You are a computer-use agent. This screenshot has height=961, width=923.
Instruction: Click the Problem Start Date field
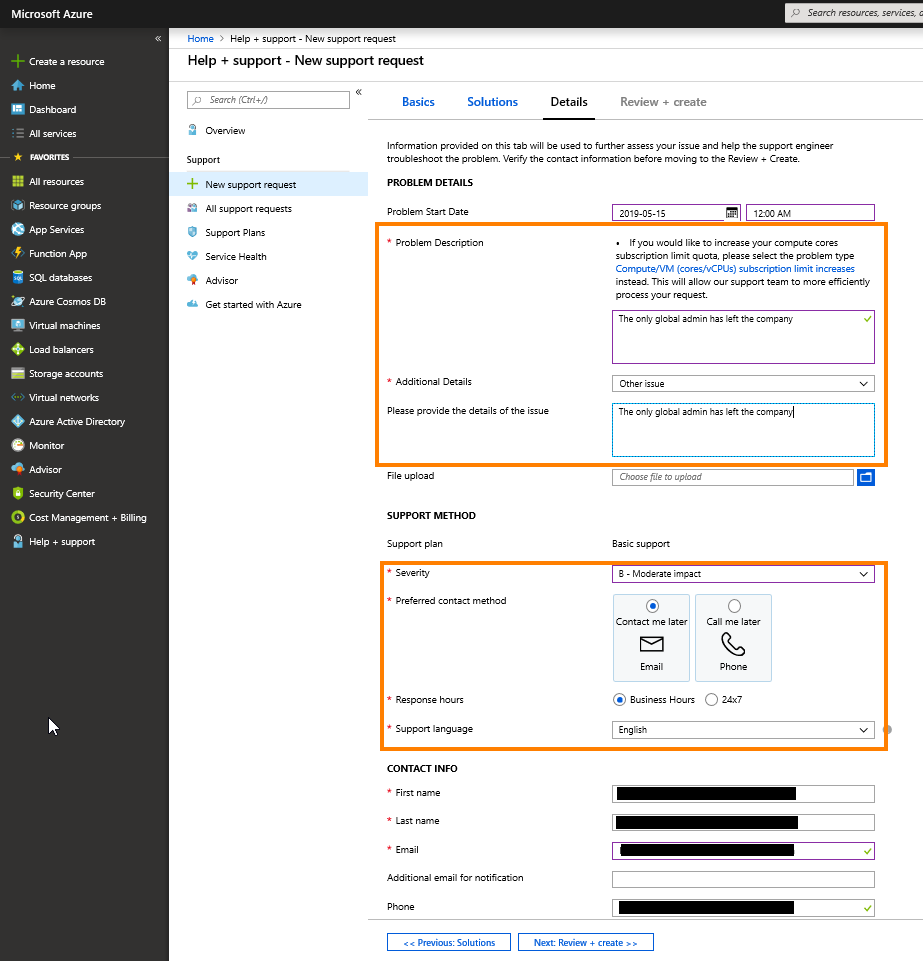676,213
